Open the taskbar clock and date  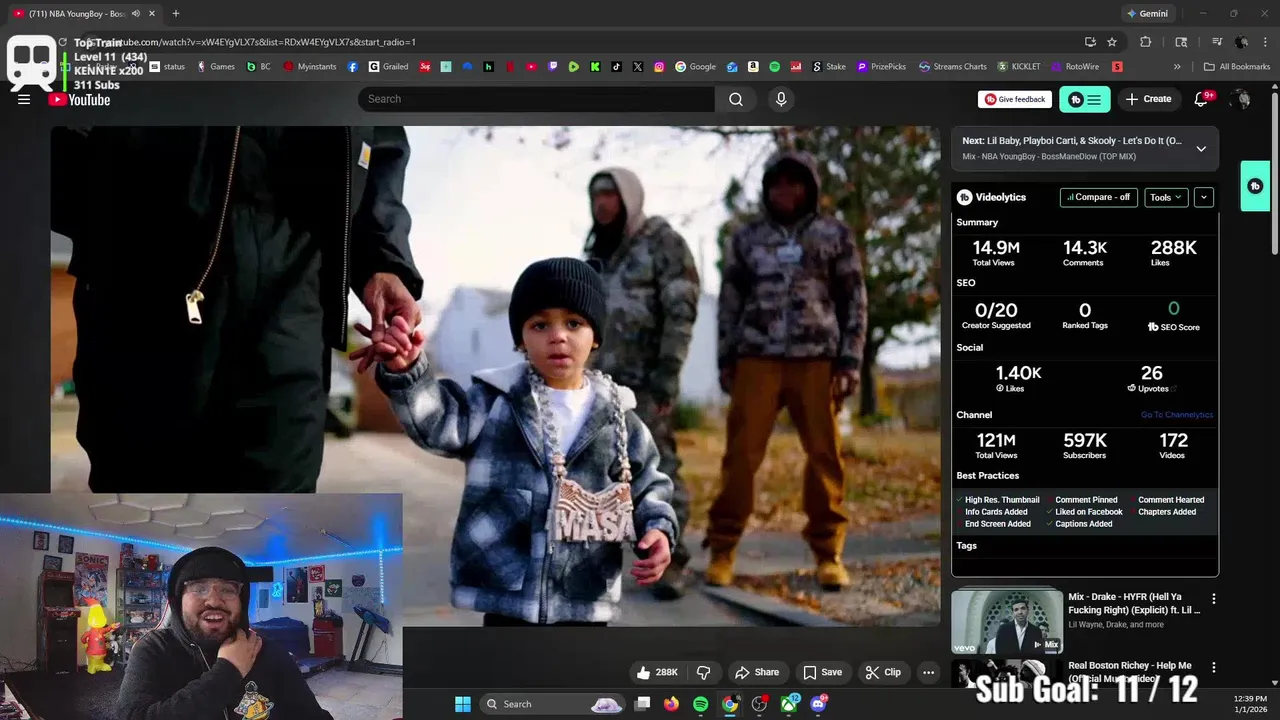(x=1250, y=704)
